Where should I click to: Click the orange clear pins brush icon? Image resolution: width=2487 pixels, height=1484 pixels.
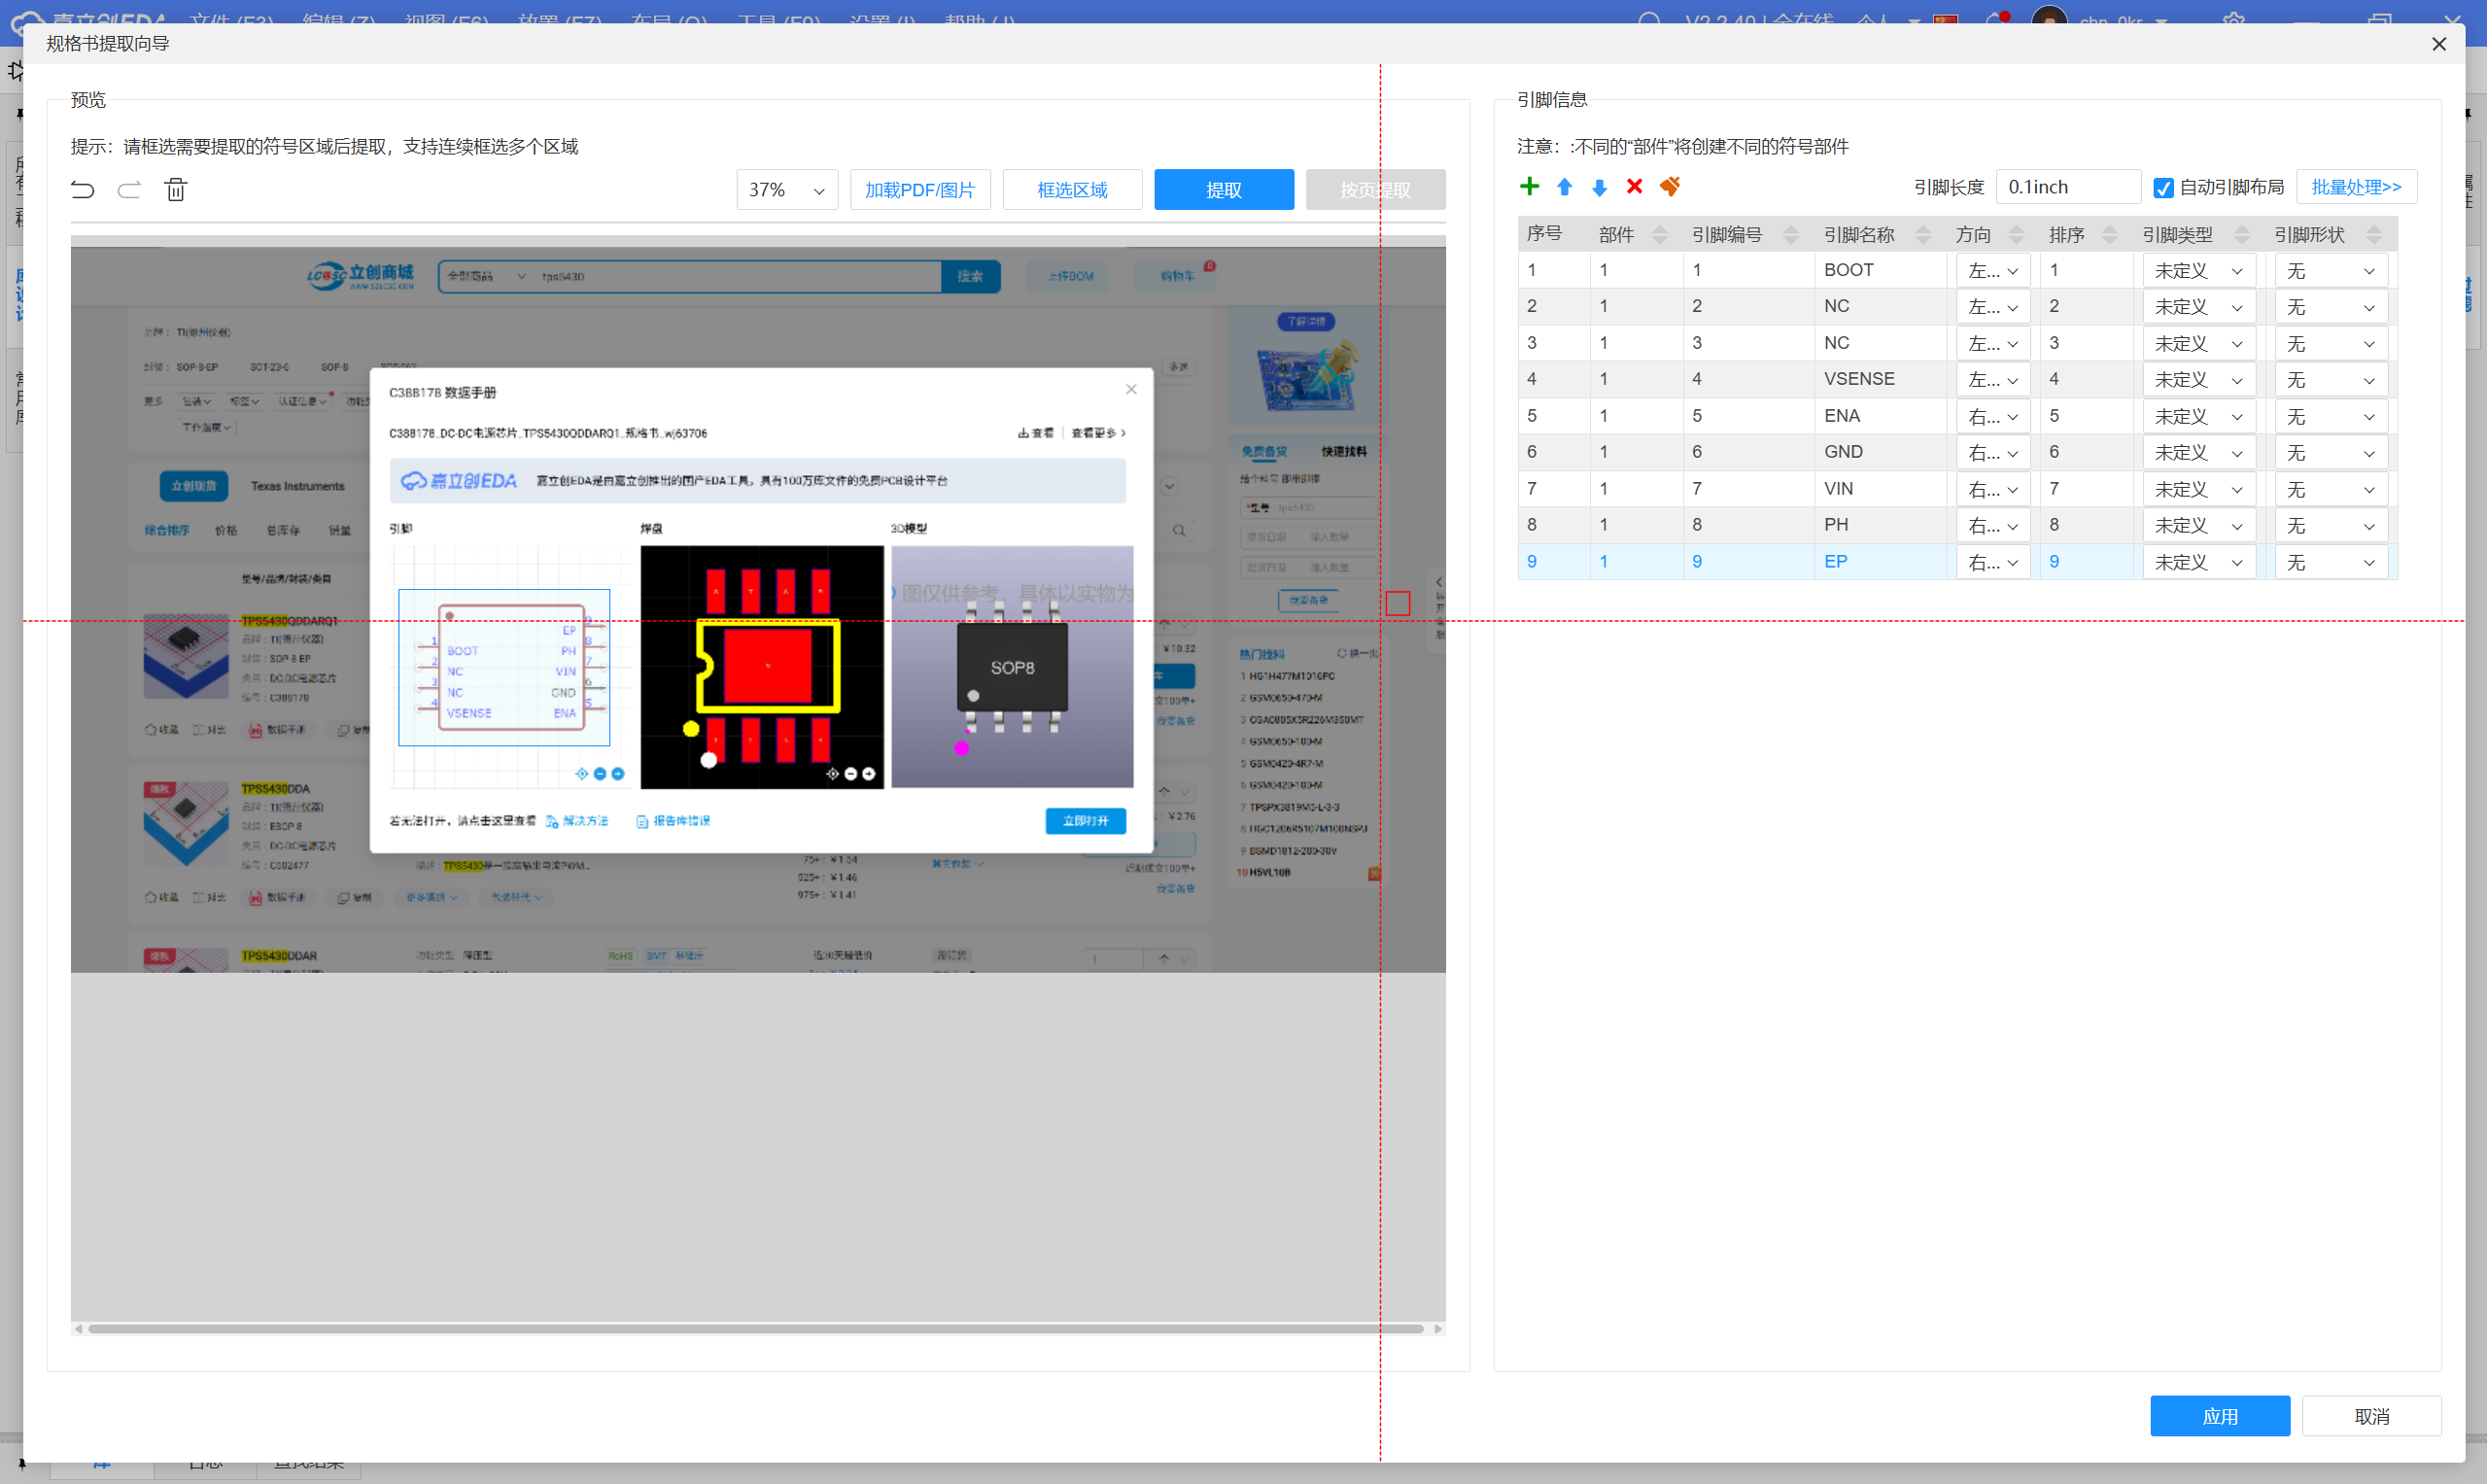[1670, 186]
